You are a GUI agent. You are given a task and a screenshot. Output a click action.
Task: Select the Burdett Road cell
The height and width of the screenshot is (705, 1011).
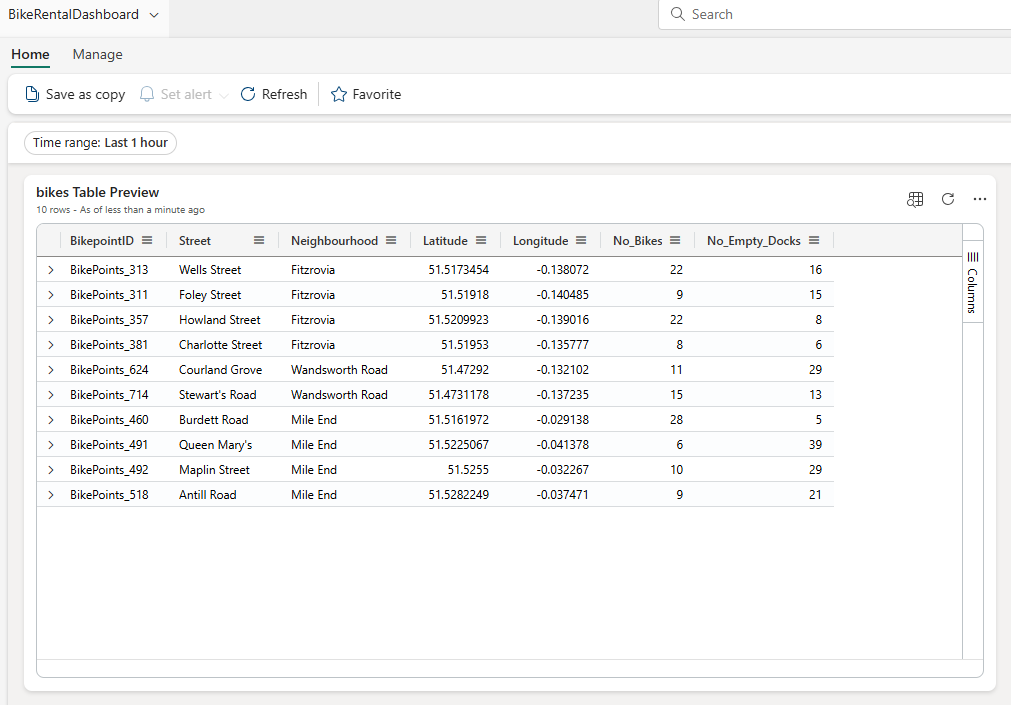pos(213,420)
